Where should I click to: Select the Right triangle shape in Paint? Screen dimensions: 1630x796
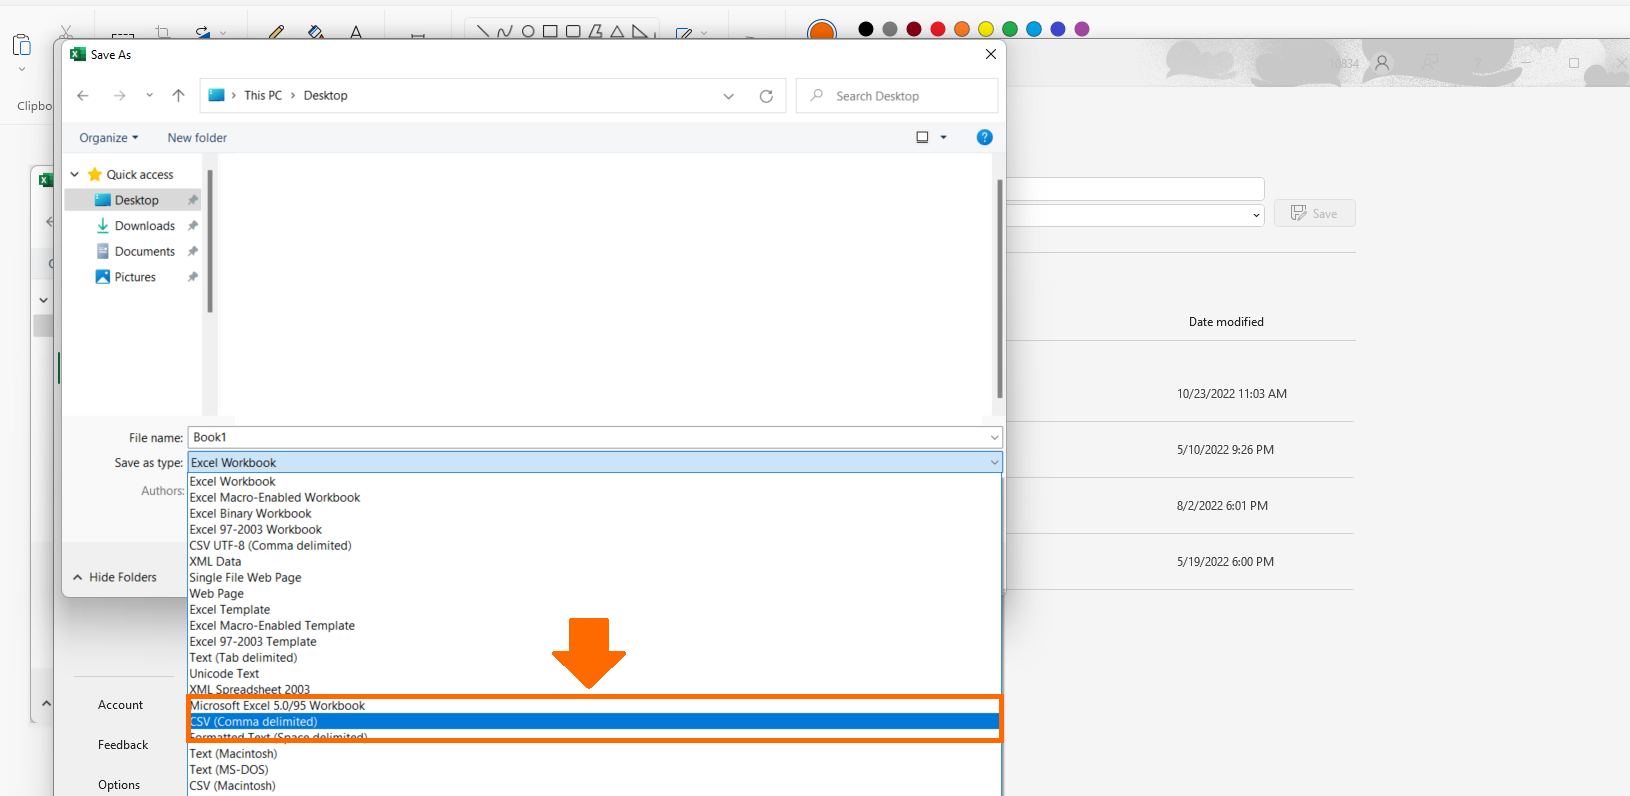(x=640, y=32)
